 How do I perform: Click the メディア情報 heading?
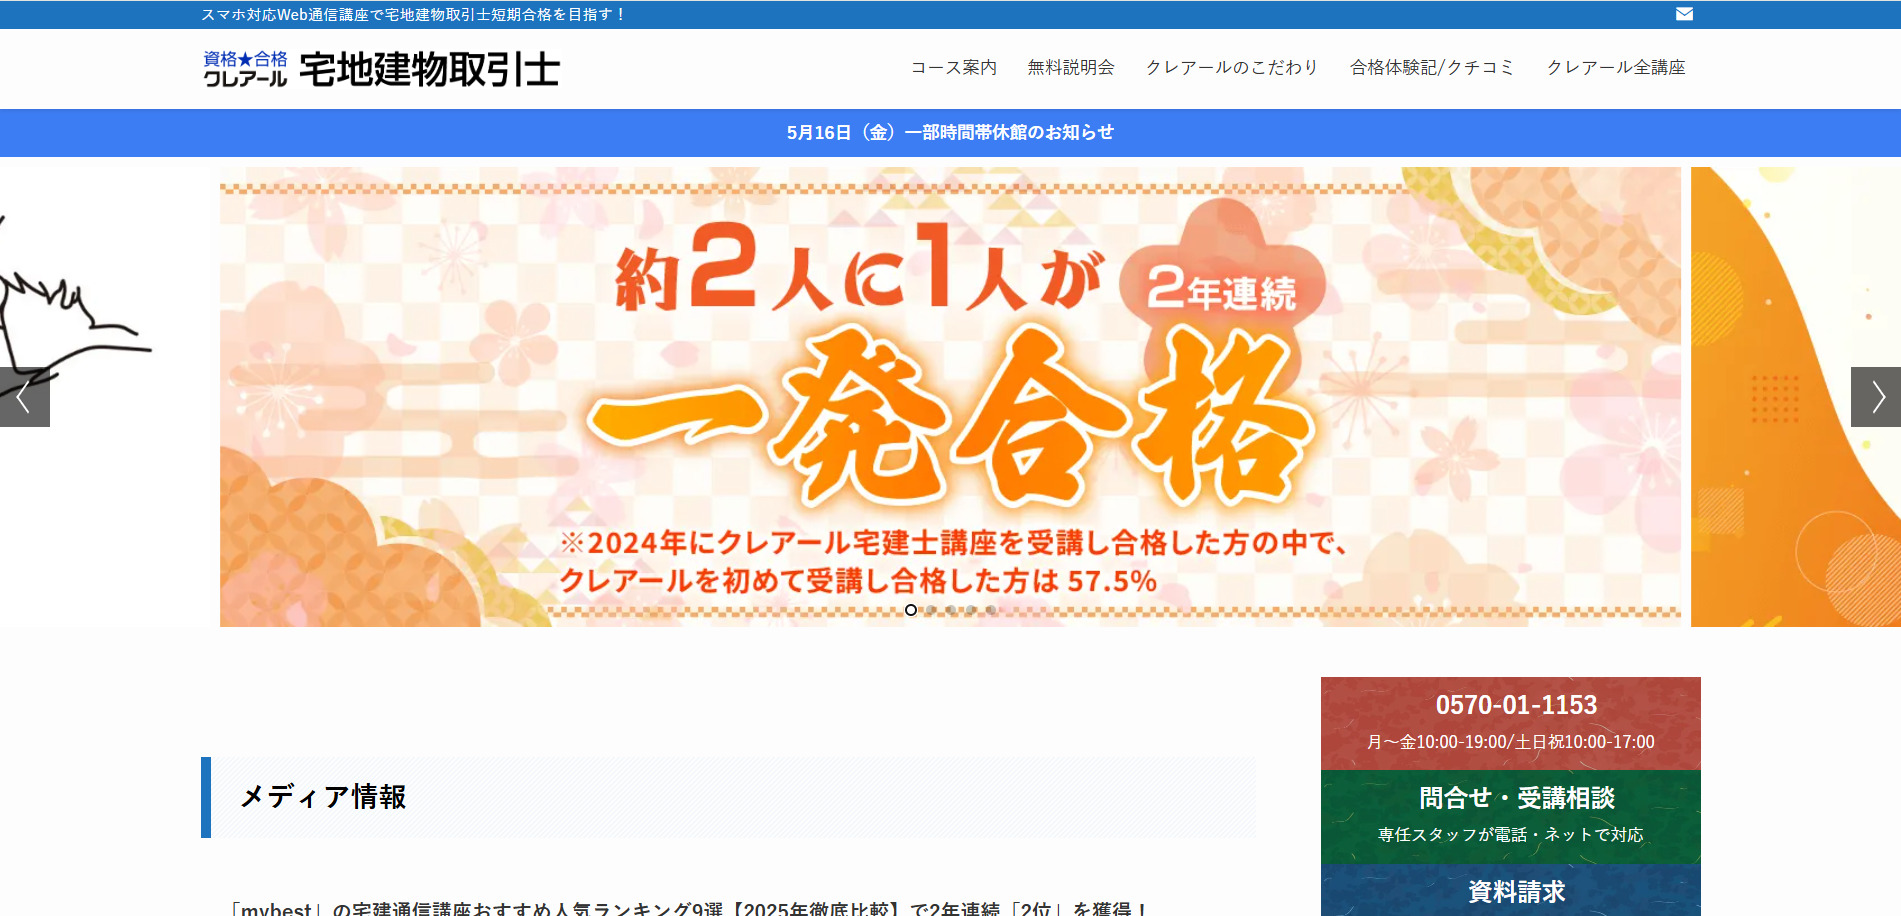pyautogui.click(x=322, y=797)
